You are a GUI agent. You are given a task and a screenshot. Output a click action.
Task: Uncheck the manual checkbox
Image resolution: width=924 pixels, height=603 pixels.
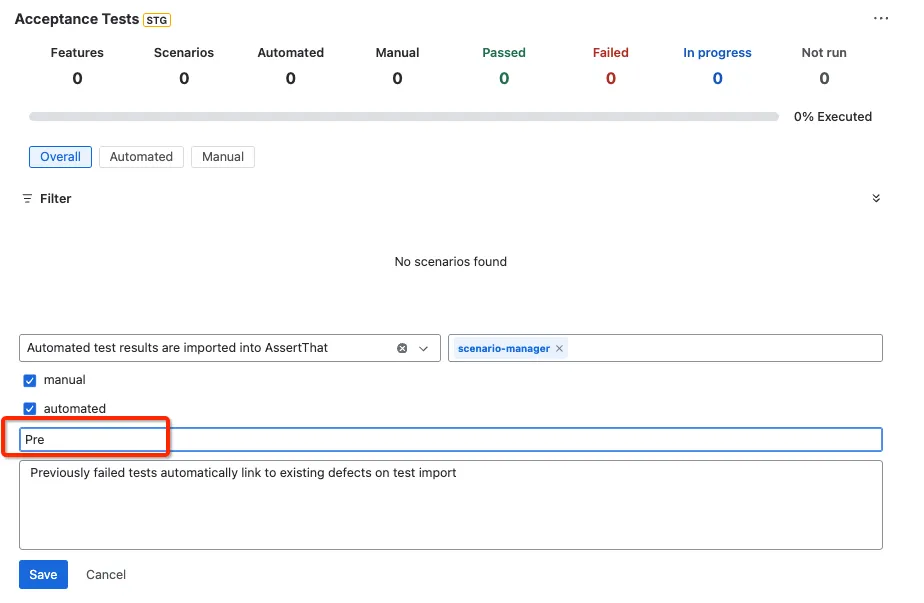(29, 380)
